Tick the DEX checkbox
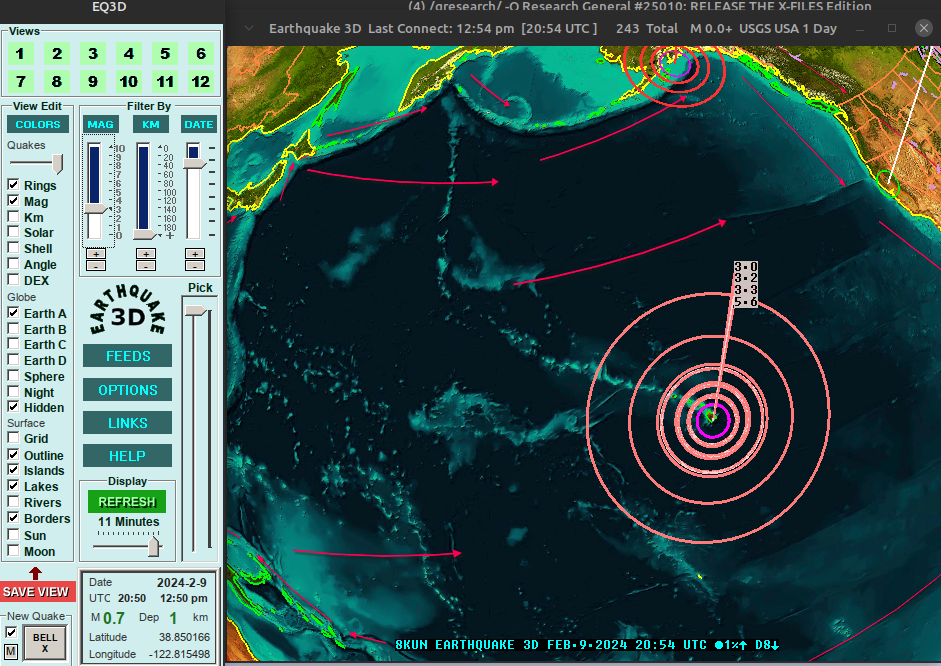 pos(13,280)
